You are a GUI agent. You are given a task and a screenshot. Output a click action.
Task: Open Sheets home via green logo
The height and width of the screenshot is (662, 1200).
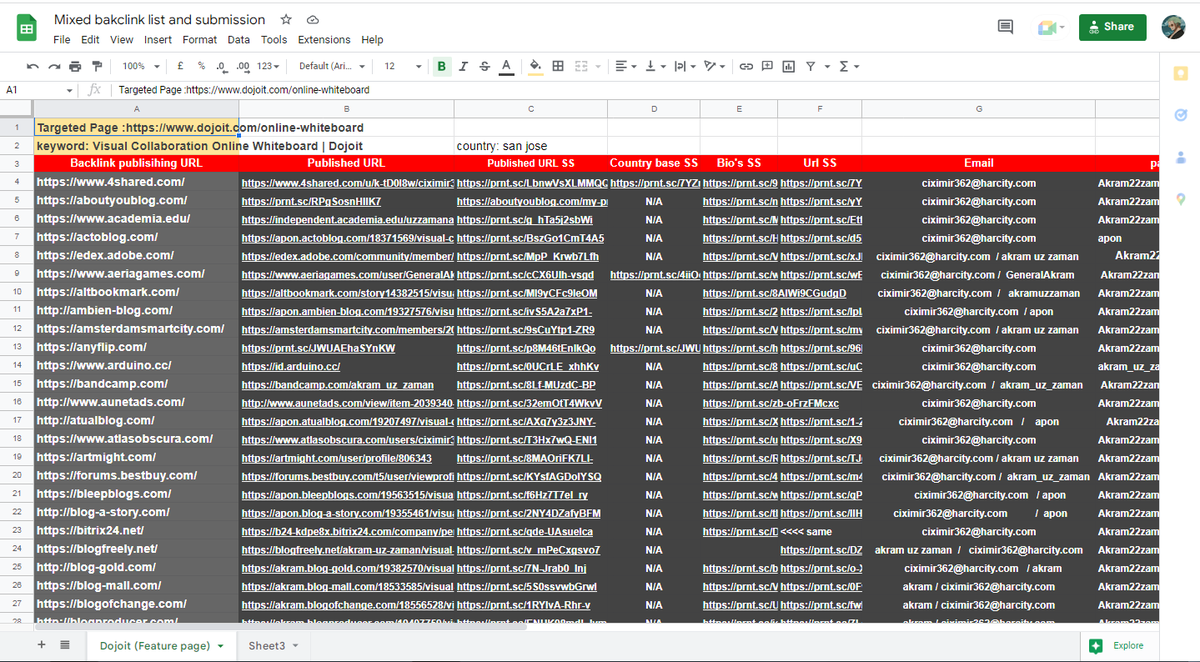(x=27, y=29)
